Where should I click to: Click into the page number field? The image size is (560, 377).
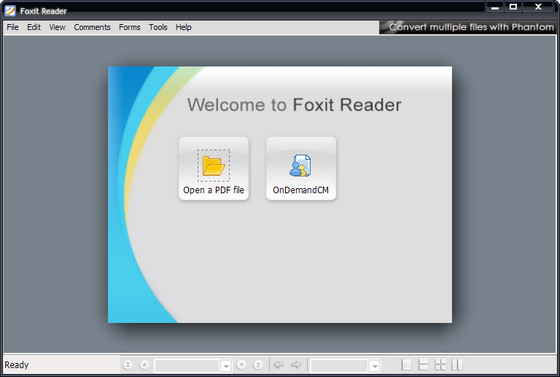(x=188, y=366)
